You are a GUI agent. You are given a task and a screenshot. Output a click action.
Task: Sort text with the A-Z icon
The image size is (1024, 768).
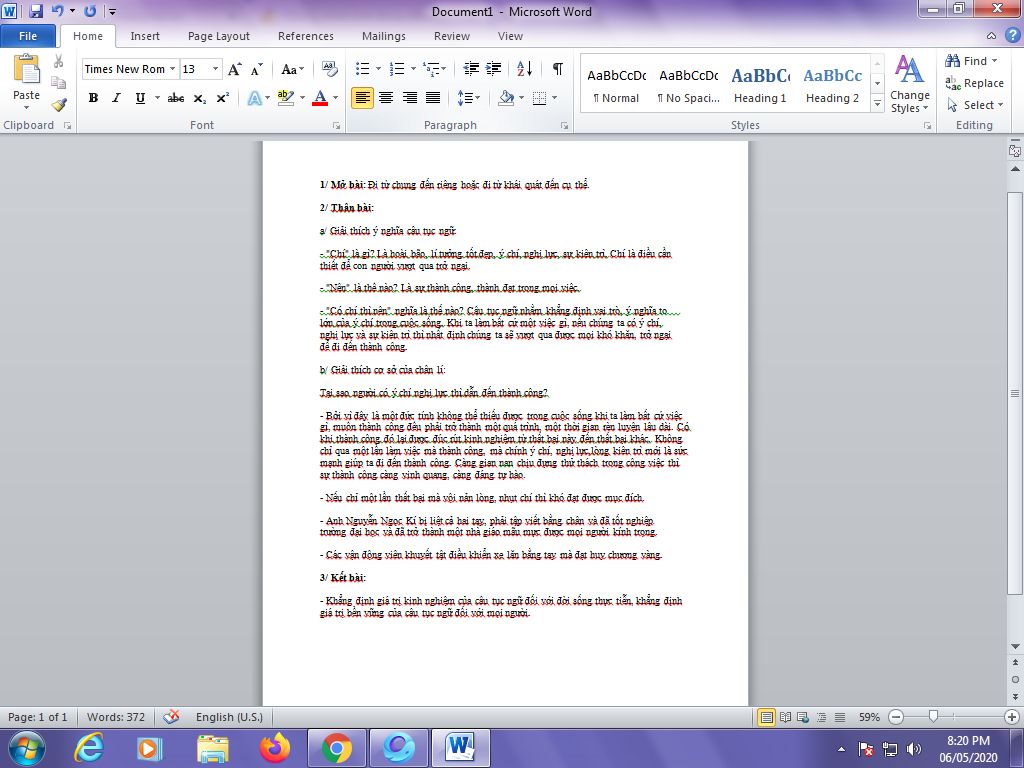[524, 69]
